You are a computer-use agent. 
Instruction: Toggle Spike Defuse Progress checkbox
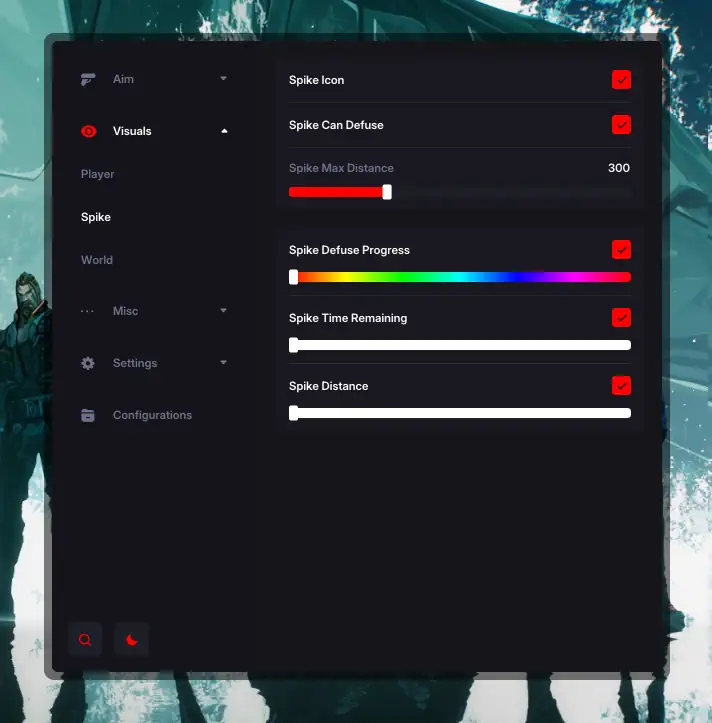tap(621, 250)
